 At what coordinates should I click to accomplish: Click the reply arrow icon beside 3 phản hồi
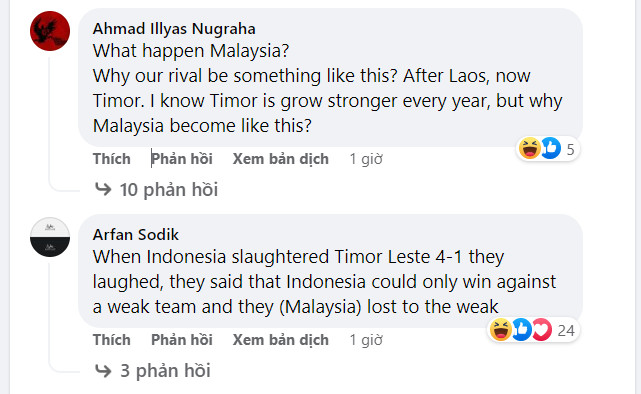coord(103,371)
